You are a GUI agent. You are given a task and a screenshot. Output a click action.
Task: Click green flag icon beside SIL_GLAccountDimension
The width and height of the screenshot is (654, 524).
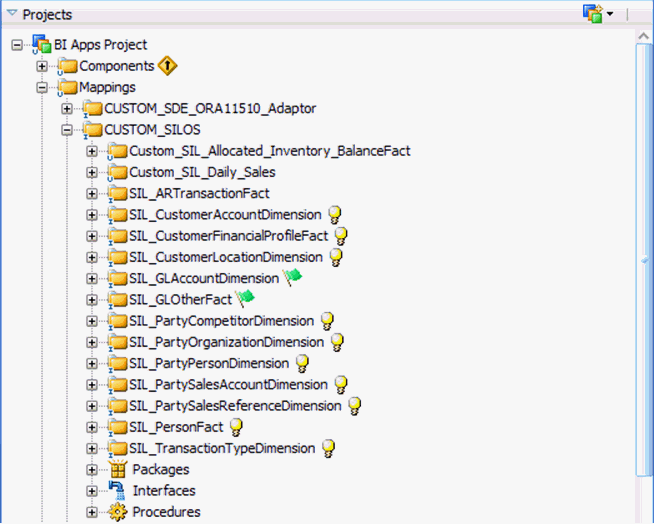[292, 277]
